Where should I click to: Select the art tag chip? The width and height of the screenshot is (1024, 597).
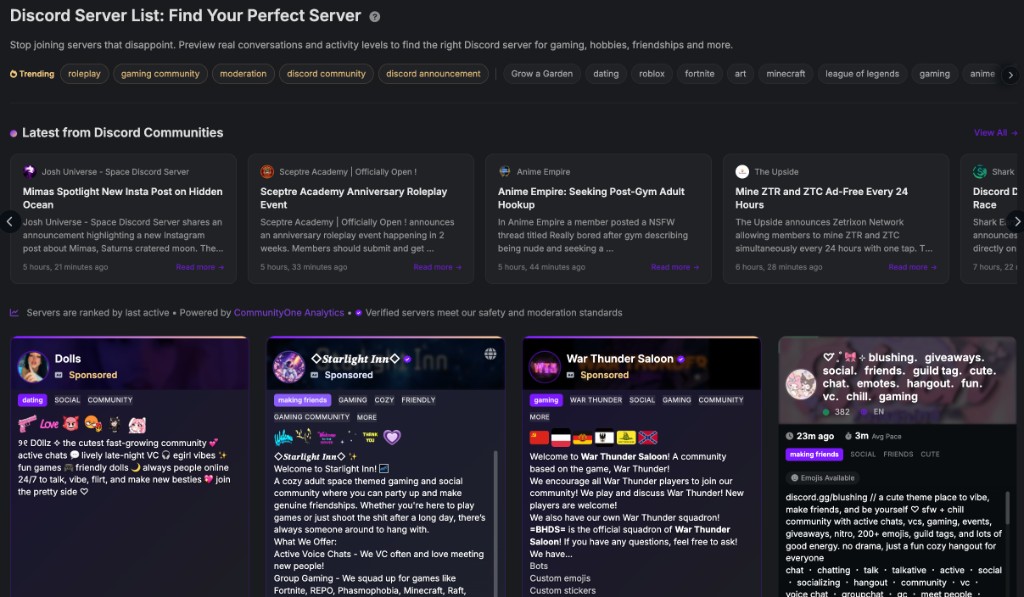point(740,74)
